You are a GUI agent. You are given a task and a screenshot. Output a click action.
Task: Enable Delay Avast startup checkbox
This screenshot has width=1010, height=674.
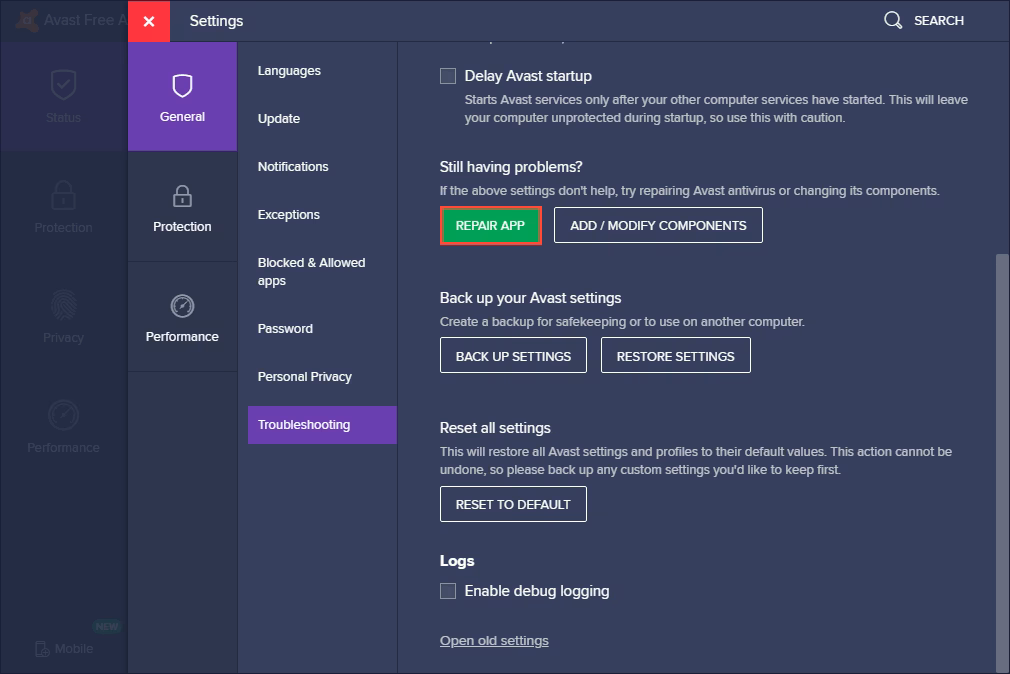point(448,76)
